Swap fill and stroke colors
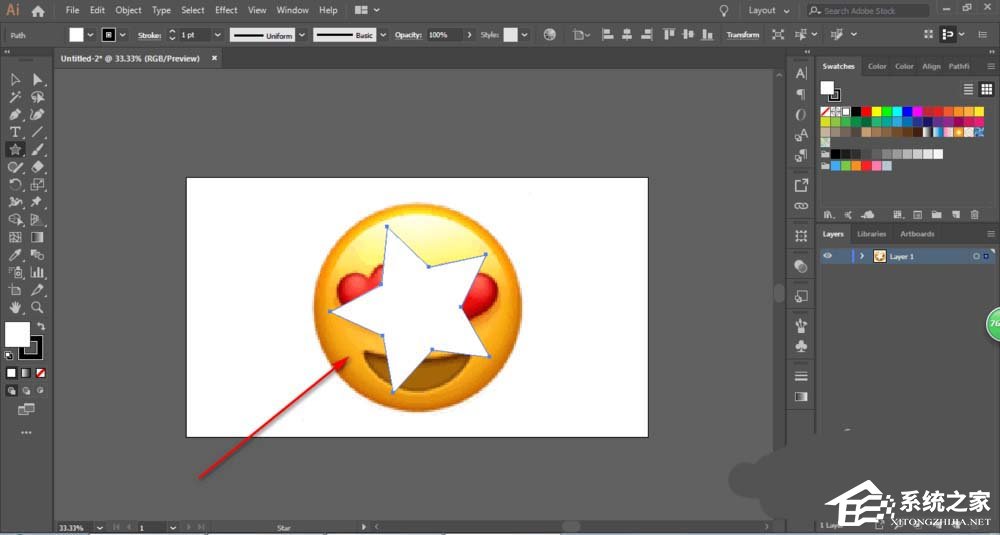Image resolution: width=1000 pixels, height=535 pixels. 41,326
